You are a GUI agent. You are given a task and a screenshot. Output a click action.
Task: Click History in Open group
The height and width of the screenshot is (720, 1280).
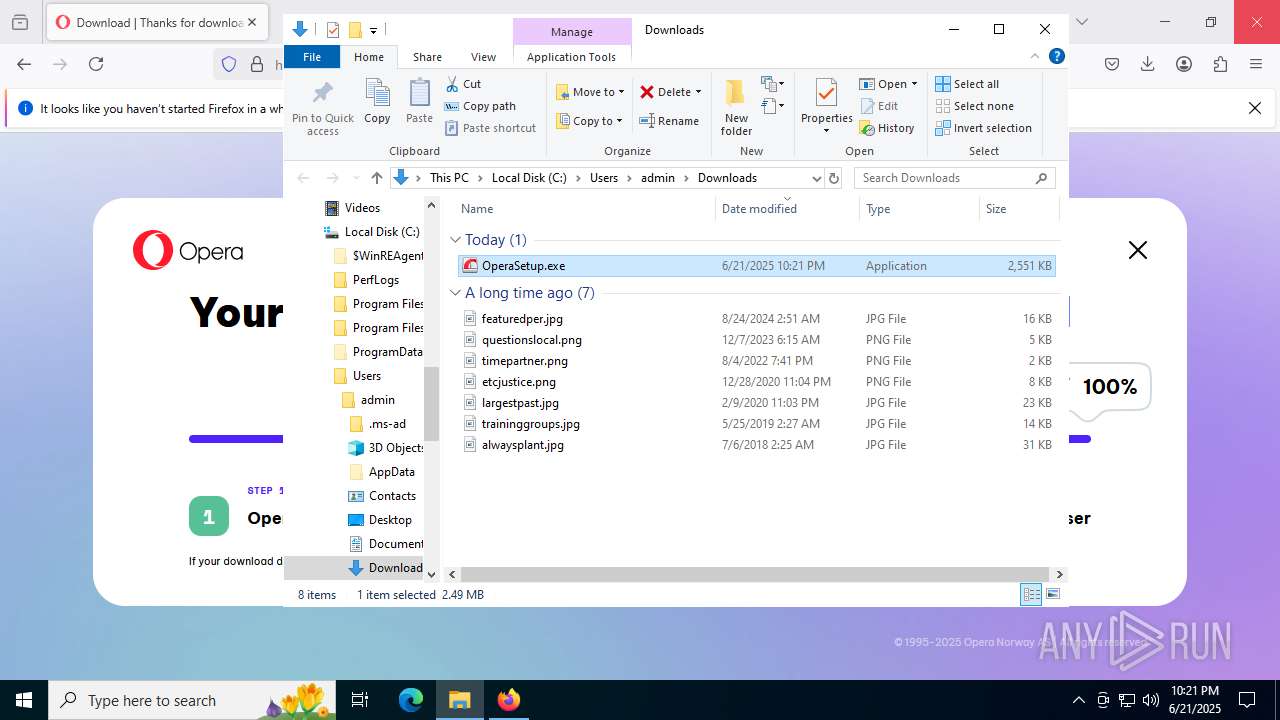887,128
